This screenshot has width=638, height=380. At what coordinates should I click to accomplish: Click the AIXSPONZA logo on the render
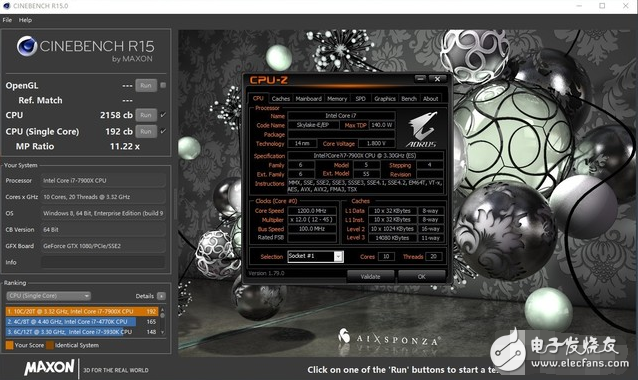389,339
